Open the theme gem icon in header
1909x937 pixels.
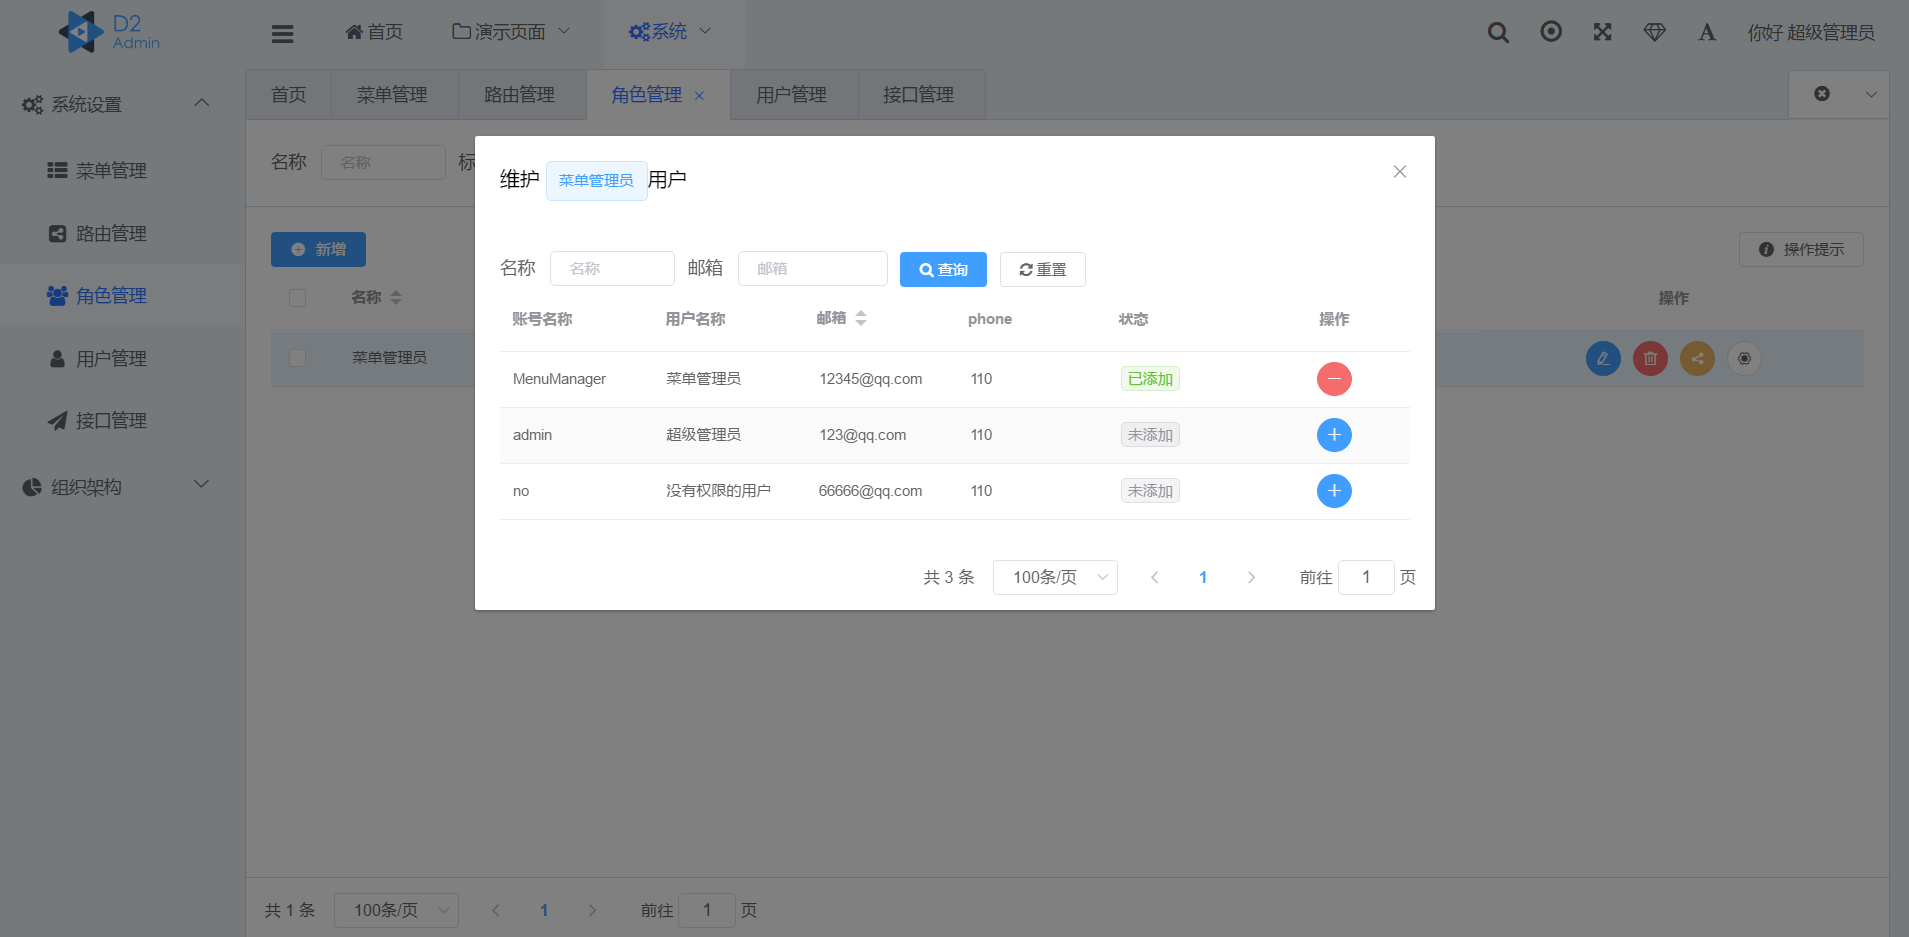pyautogui.click(x=1654, y=32)
